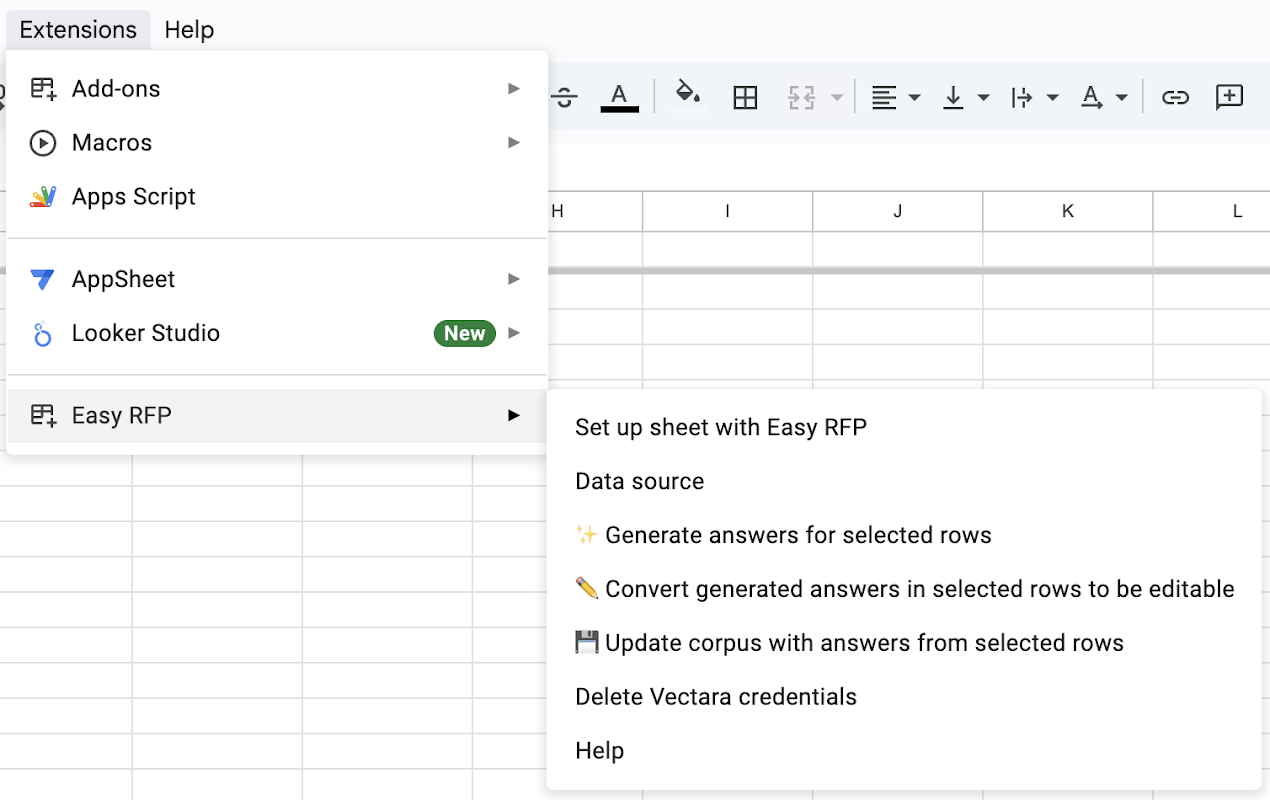Screen dimensions: 1270x800
Task: Click the green New badge
Action: coord(465,333)
